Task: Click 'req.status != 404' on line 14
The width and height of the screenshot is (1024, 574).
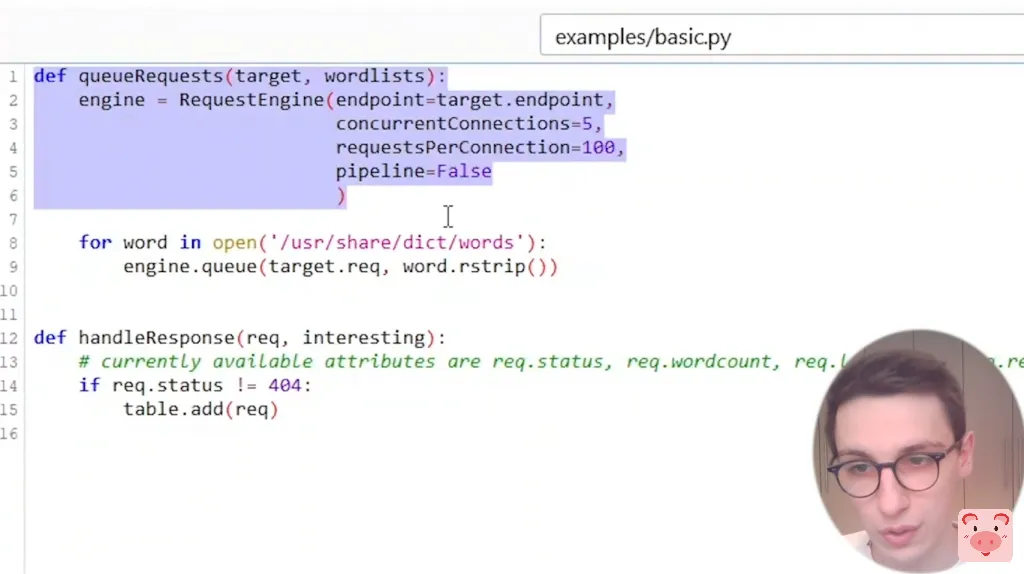Action: 206,386
